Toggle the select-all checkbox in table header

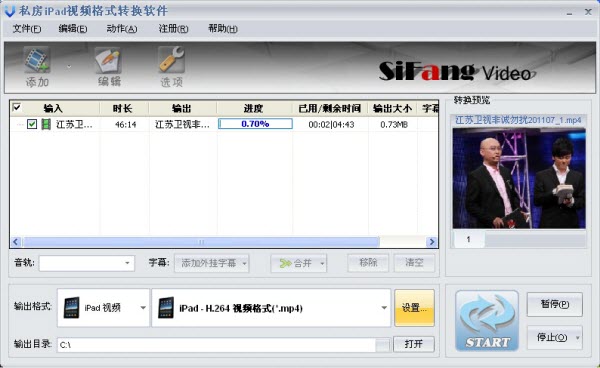tap(17, 107)
